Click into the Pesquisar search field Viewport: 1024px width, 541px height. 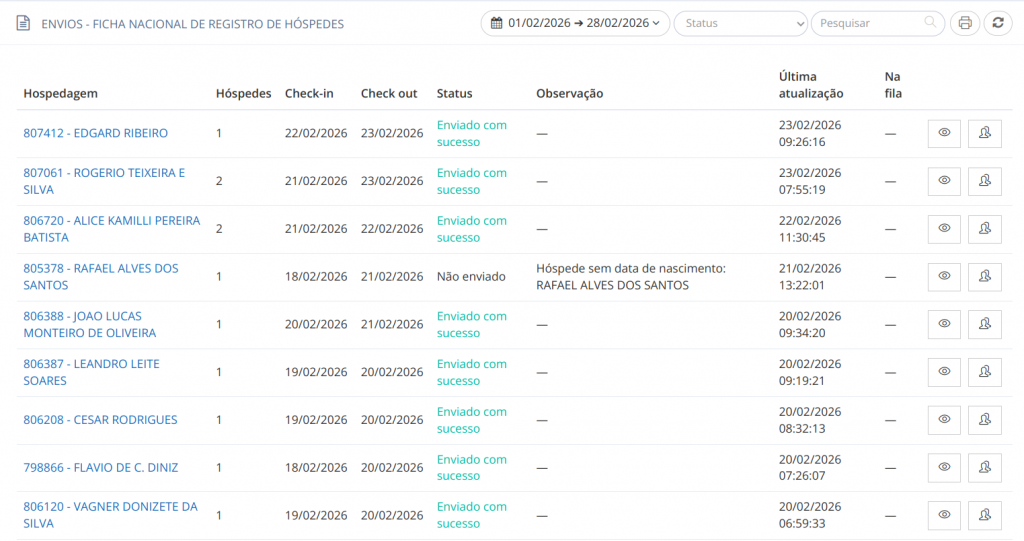[868, 23]
